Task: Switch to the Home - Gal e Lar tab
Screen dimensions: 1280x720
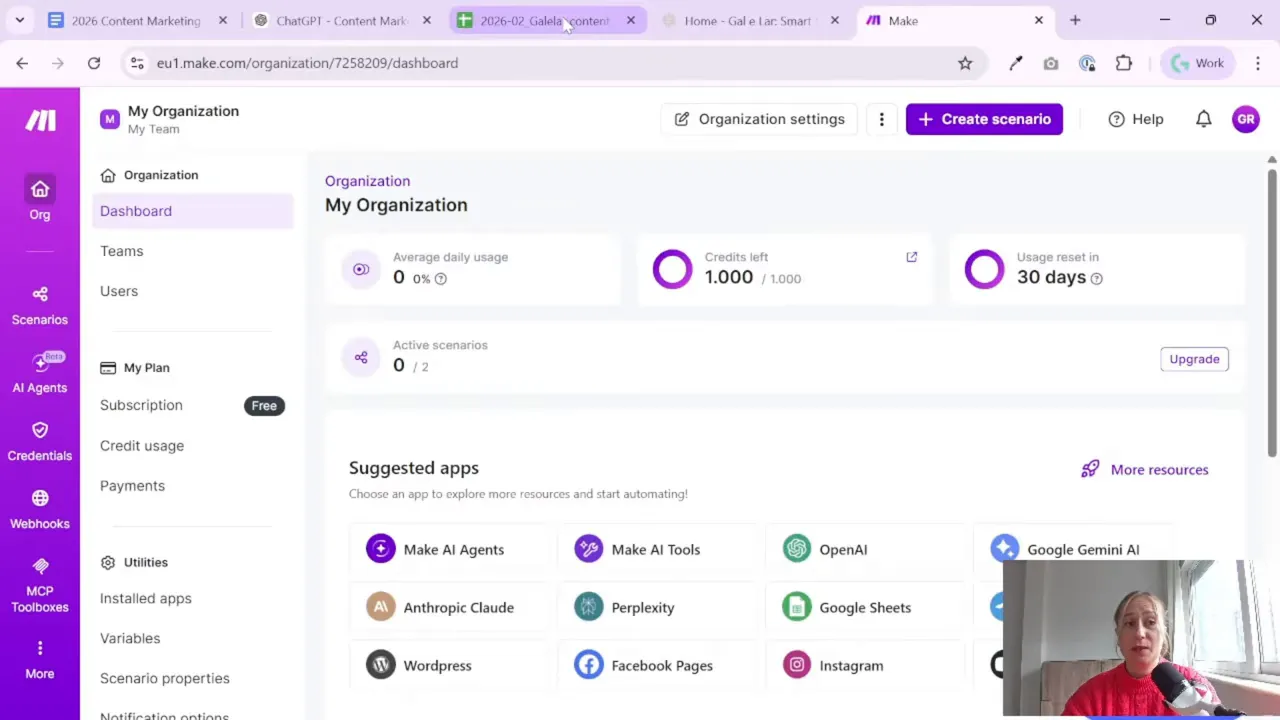Action: [750, 20]
